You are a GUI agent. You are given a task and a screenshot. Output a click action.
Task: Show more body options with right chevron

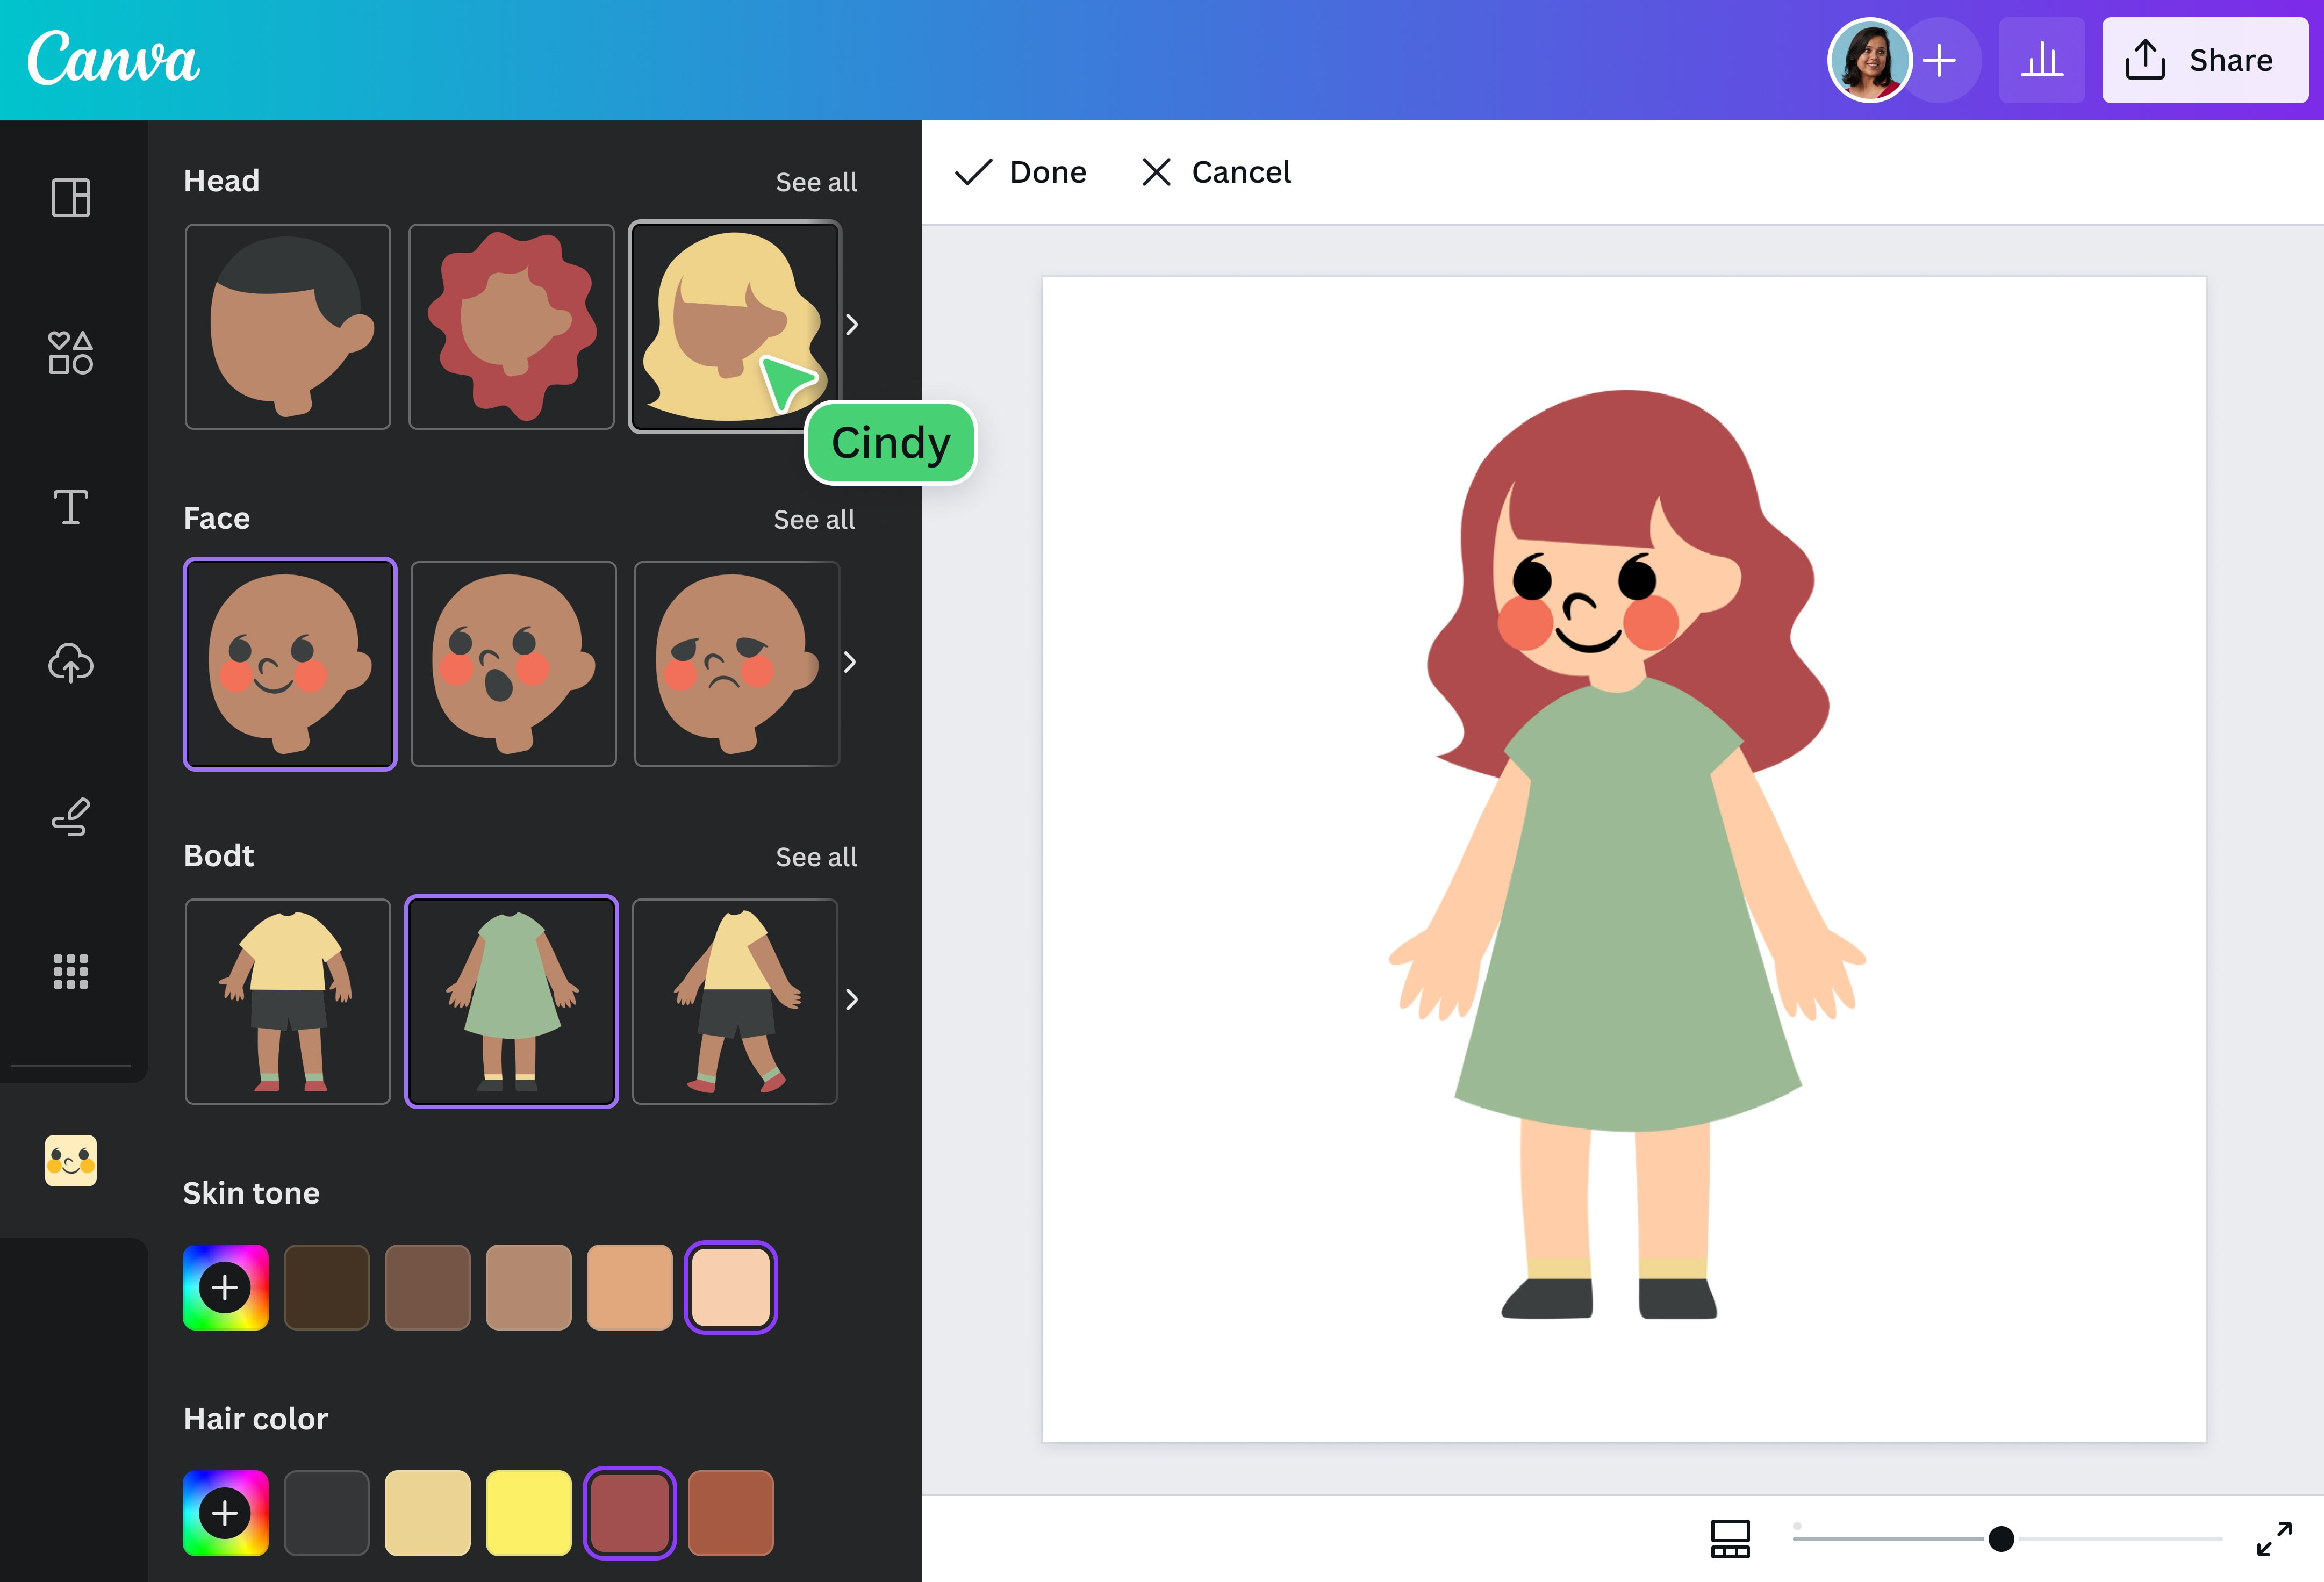(x=852, y=999)
